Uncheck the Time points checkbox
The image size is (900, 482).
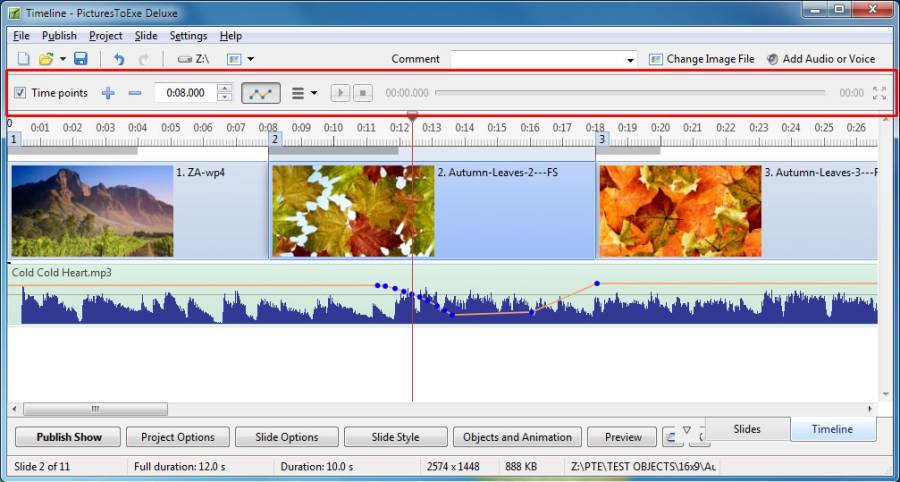(21, 93)
